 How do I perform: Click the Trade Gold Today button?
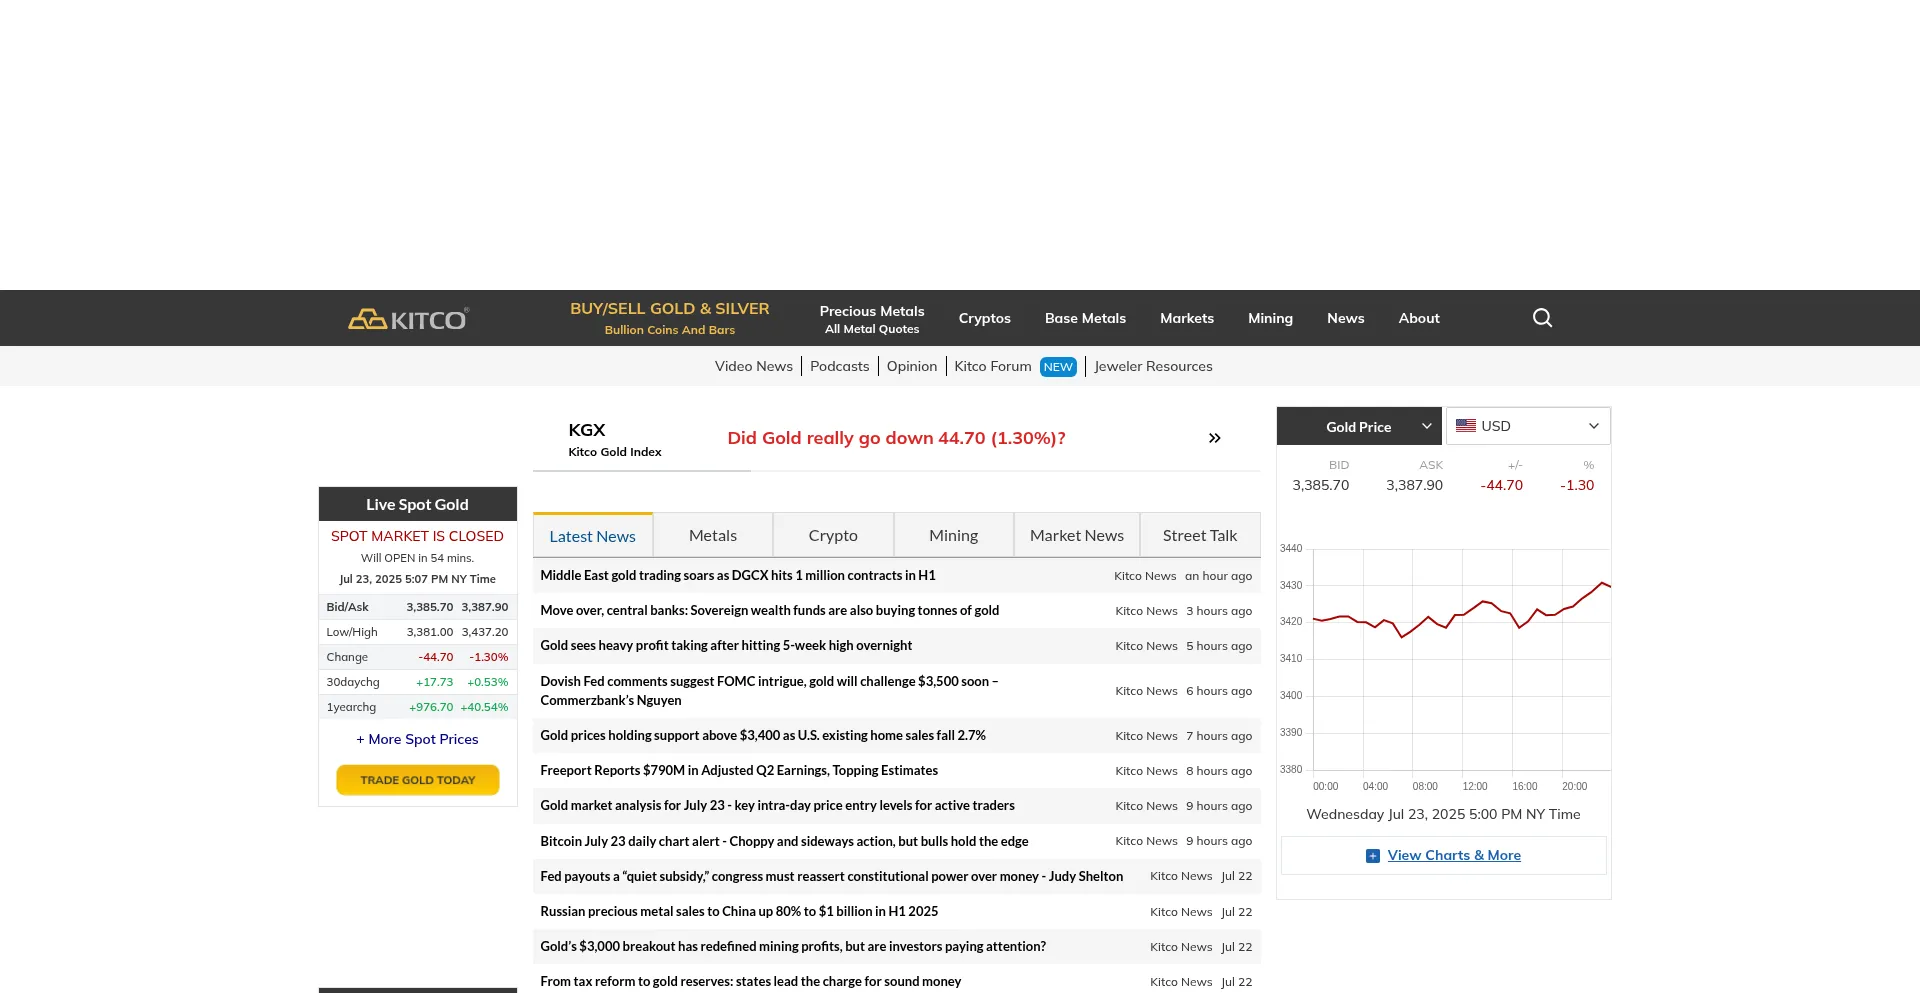418,780
